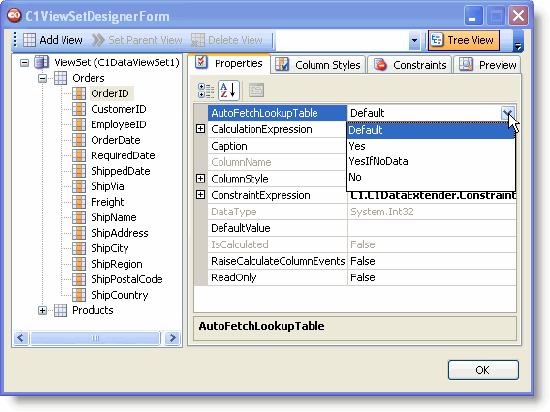Click the Delete View toolbar button
Screen dimensions: 550x412
click(227, 40)
